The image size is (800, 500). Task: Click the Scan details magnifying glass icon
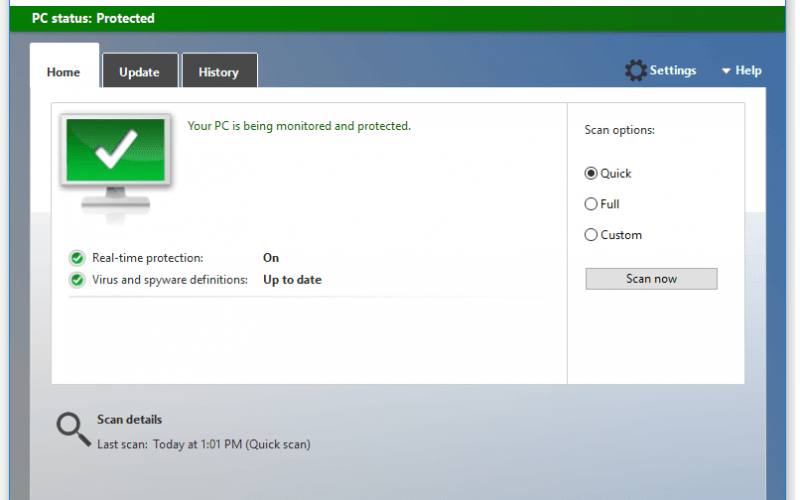73,430
